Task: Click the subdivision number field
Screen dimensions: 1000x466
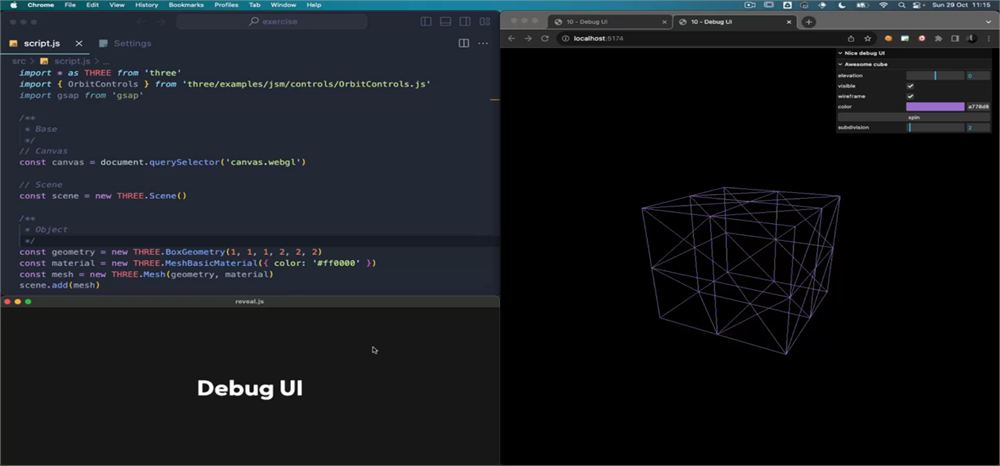Action: [978, 127]
